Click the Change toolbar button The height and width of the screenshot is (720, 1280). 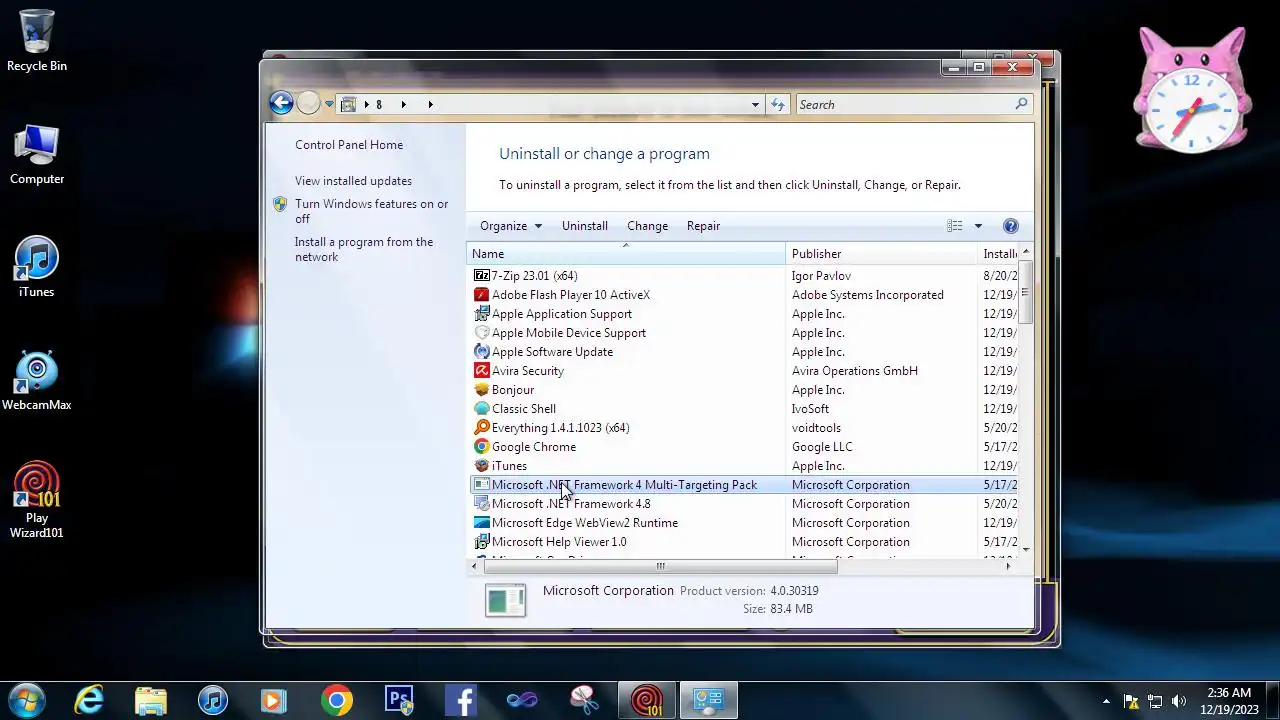[x=647, y=226]
